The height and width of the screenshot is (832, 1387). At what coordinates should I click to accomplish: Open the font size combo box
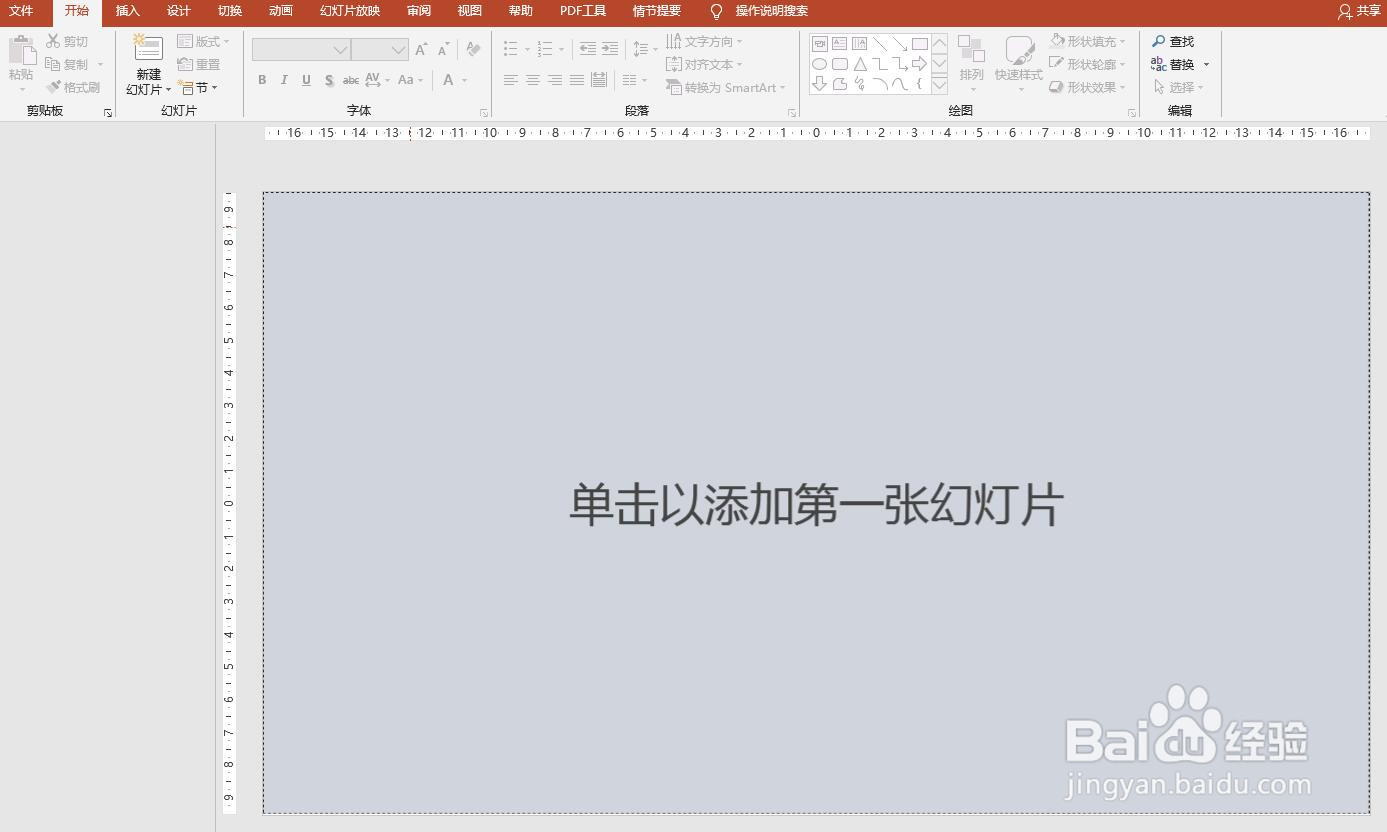coord(380,49)
